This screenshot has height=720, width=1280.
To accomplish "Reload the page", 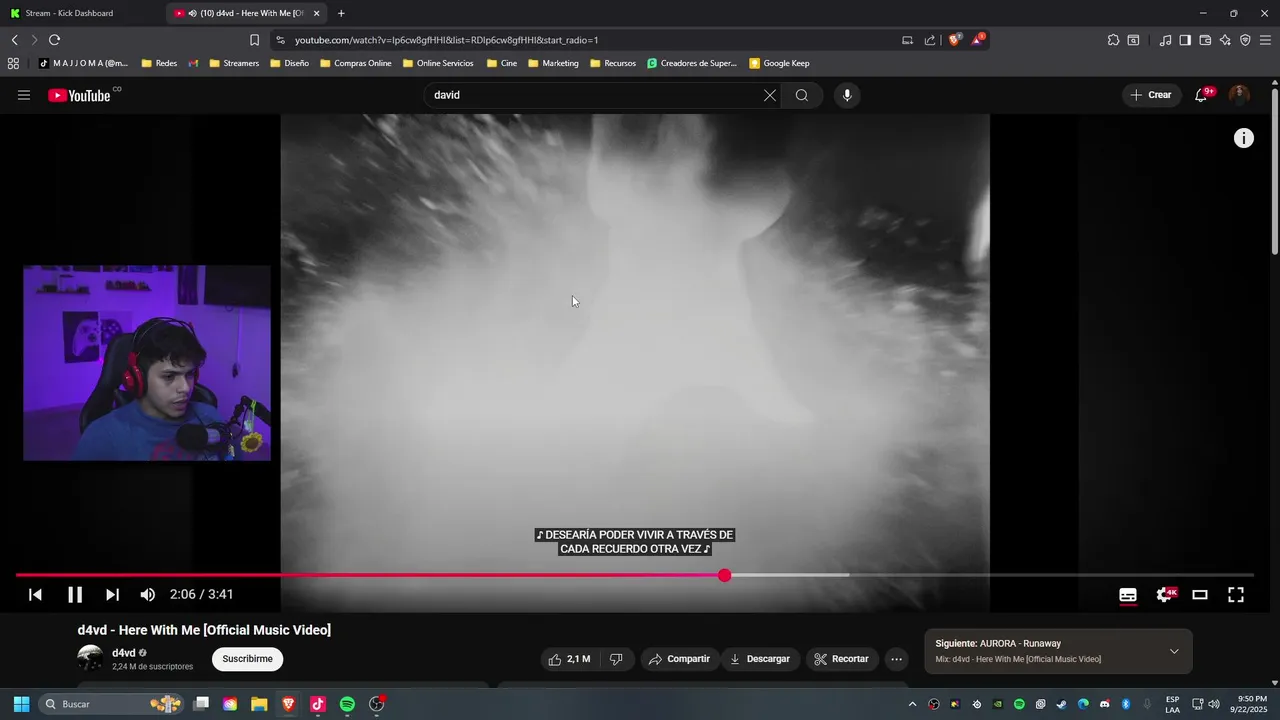I will (x=54, y=40).
